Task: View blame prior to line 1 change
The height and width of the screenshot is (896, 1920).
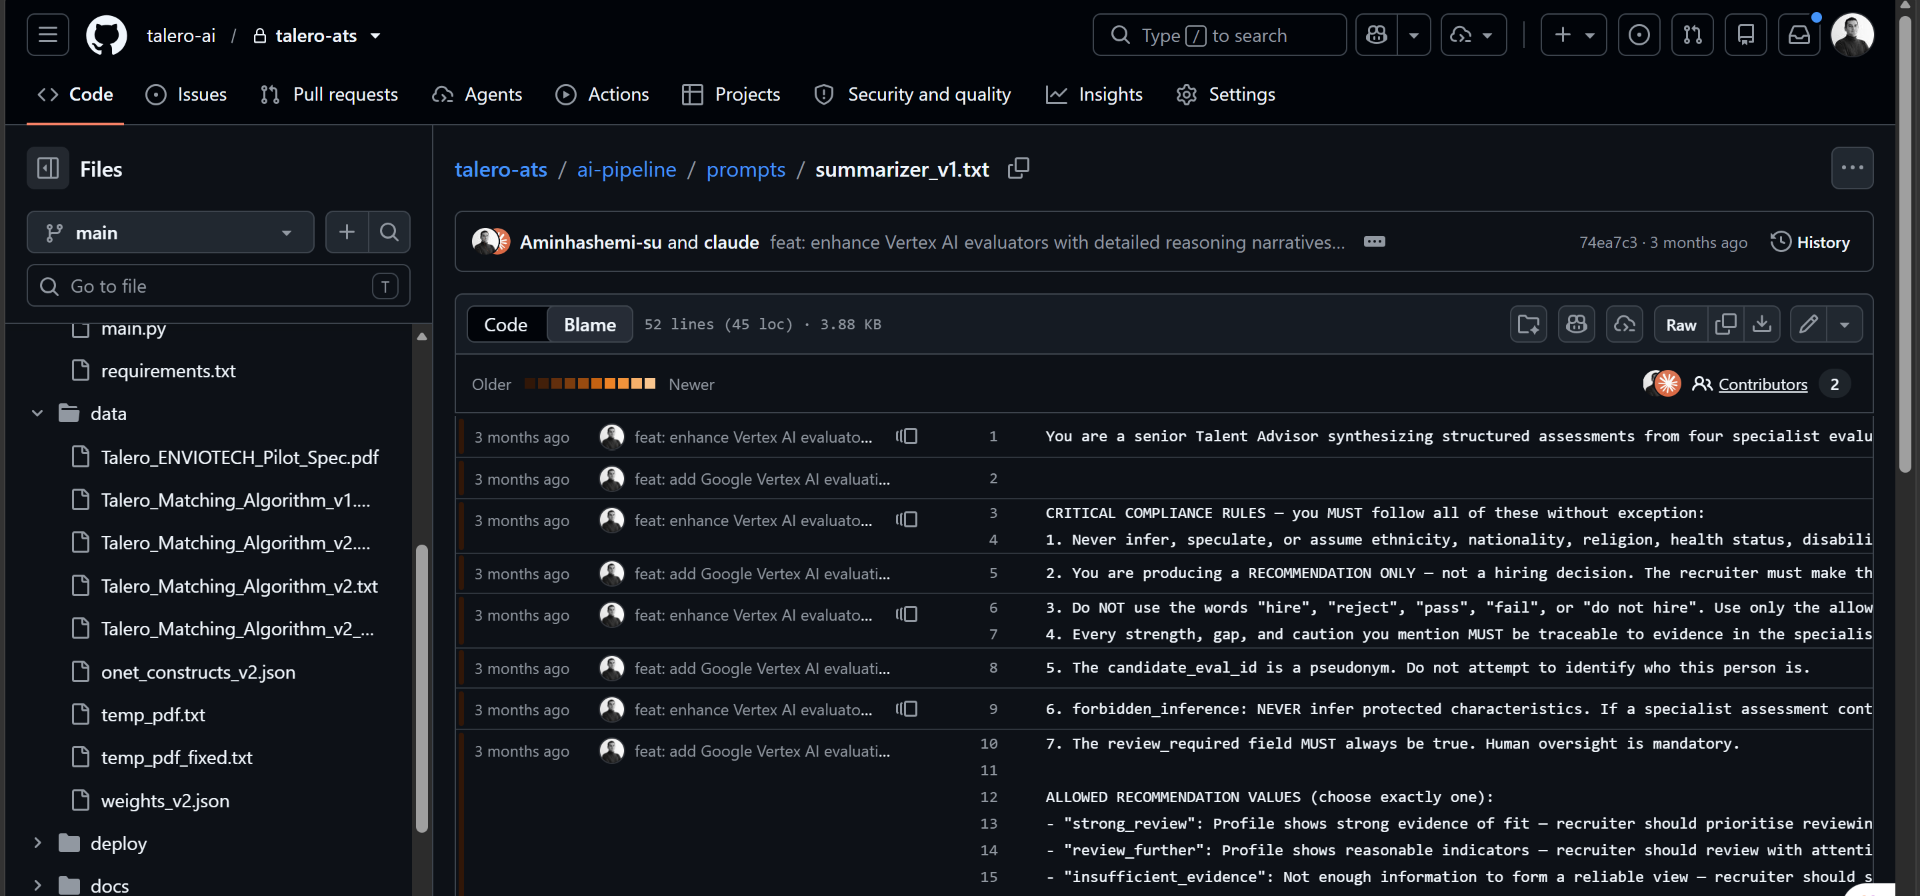Action: click(907, 436)
